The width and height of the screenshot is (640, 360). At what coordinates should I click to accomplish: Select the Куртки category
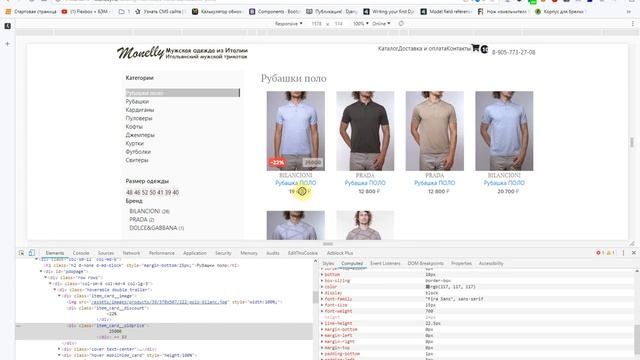135,143
